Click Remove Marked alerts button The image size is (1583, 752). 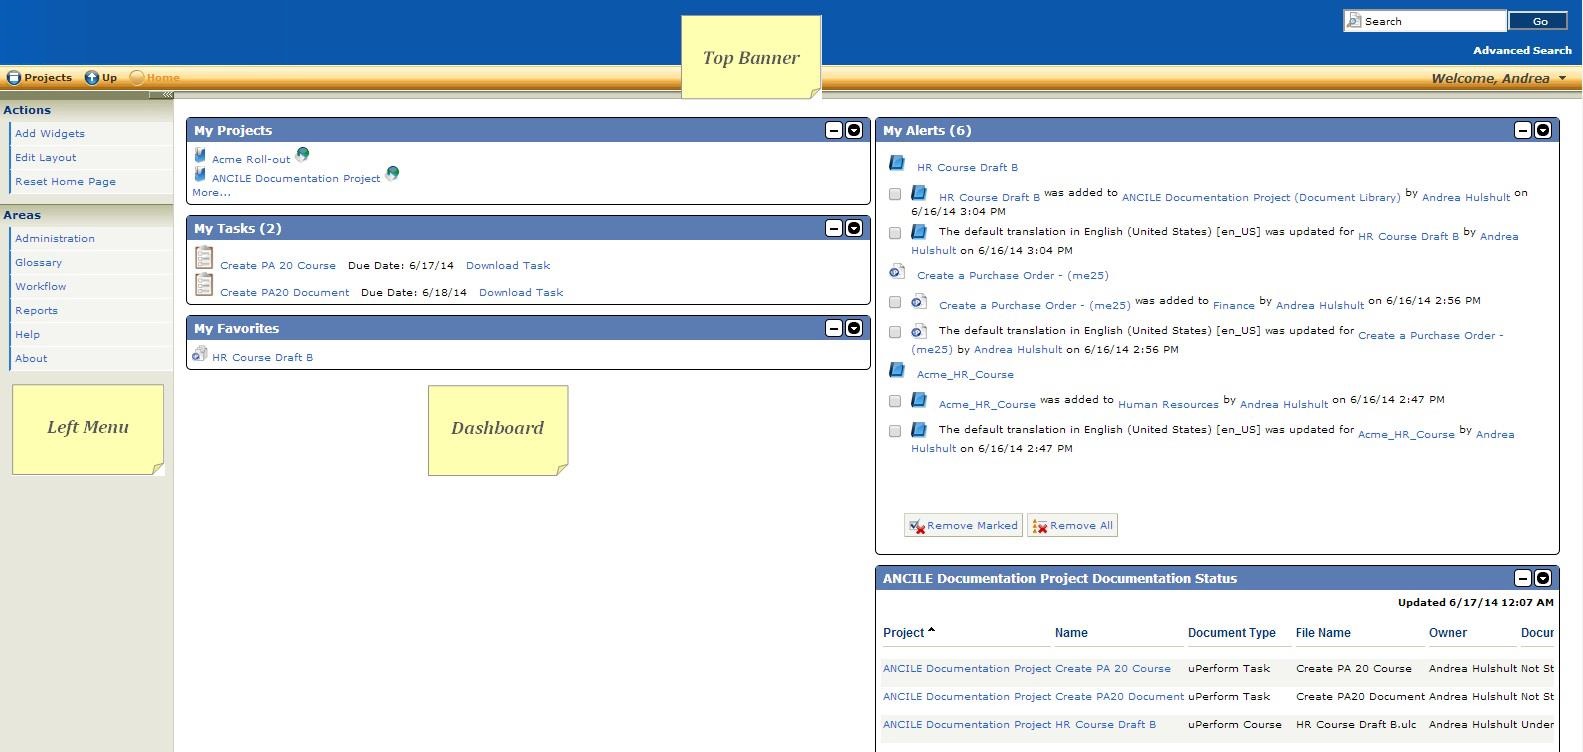(963, 525)
